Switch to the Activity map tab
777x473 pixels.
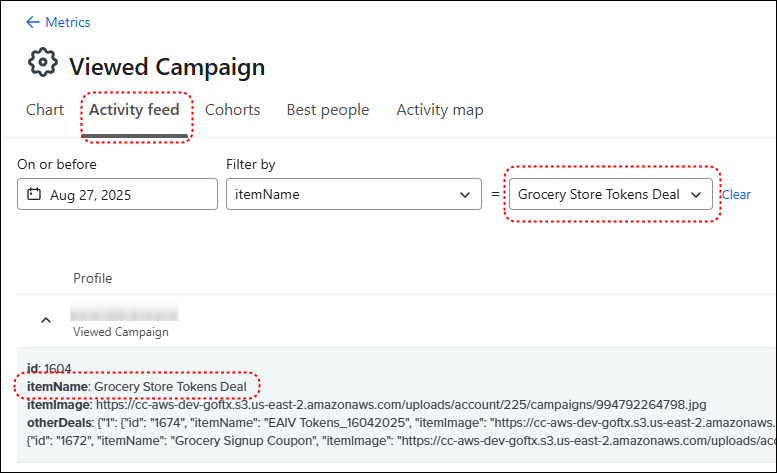pos(439,110)
